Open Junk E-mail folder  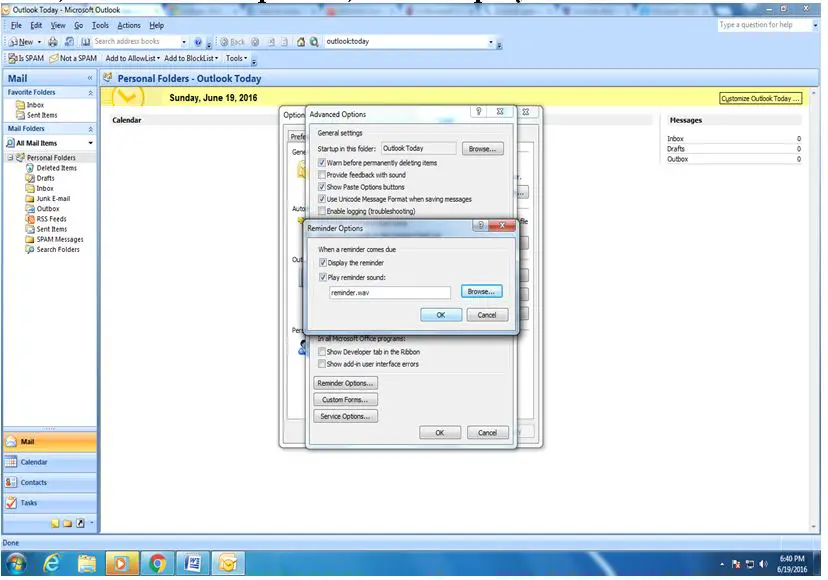pos(48,199)
